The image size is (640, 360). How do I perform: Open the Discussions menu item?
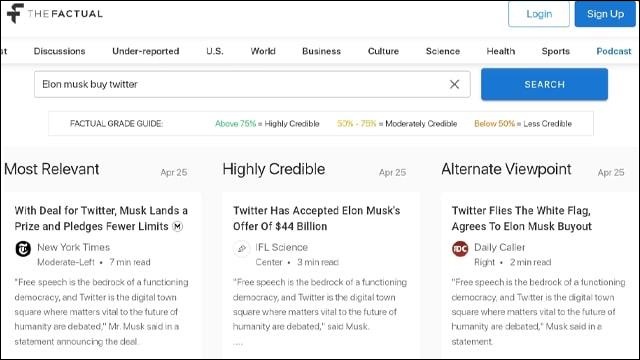click(60, 51)
